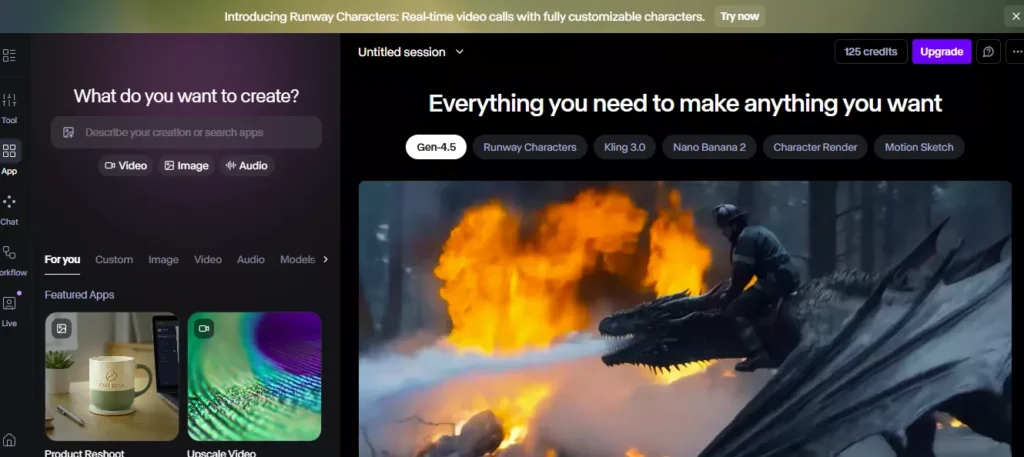Click the home icon at sidebar bottom

tap(10, 440)
